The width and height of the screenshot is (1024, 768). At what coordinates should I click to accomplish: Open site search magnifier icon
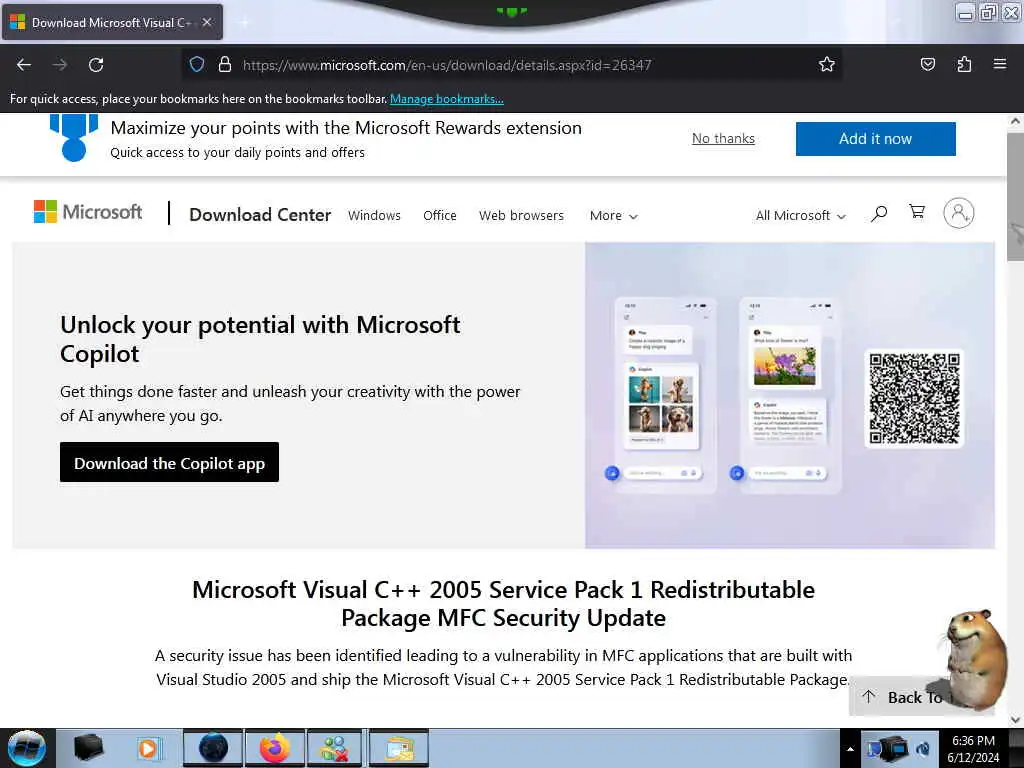[879, 214]
